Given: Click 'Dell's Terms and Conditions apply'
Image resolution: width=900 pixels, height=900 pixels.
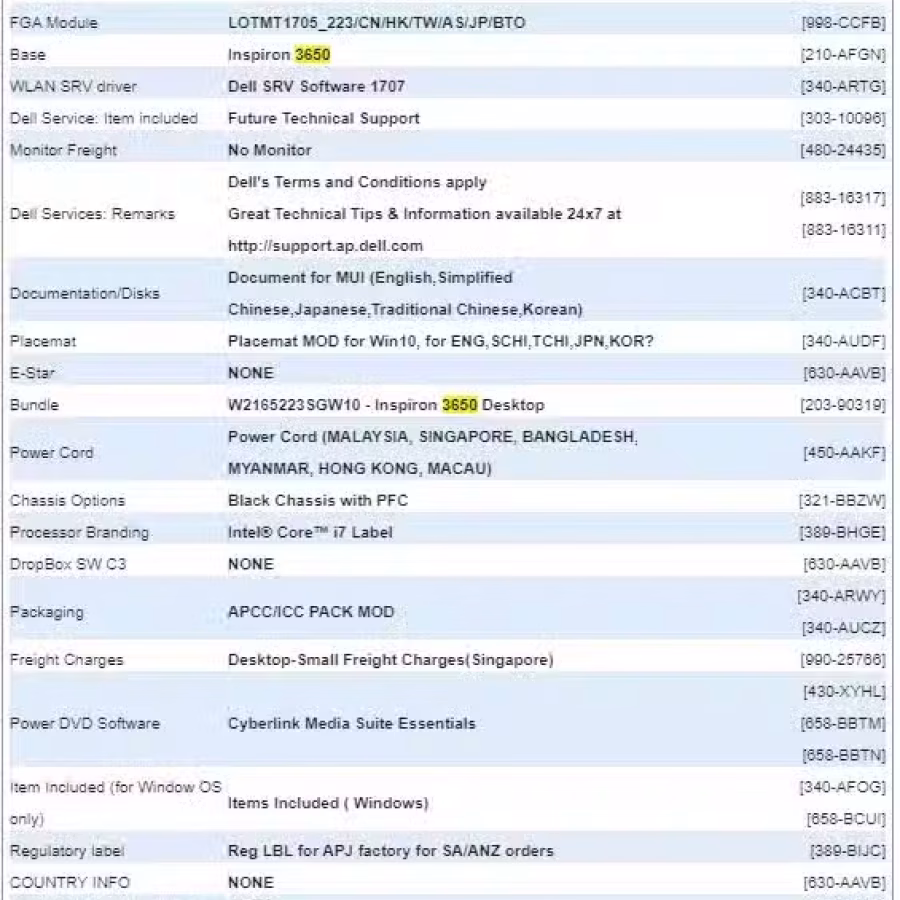Looking at the screenshot, I should (357, 183).
